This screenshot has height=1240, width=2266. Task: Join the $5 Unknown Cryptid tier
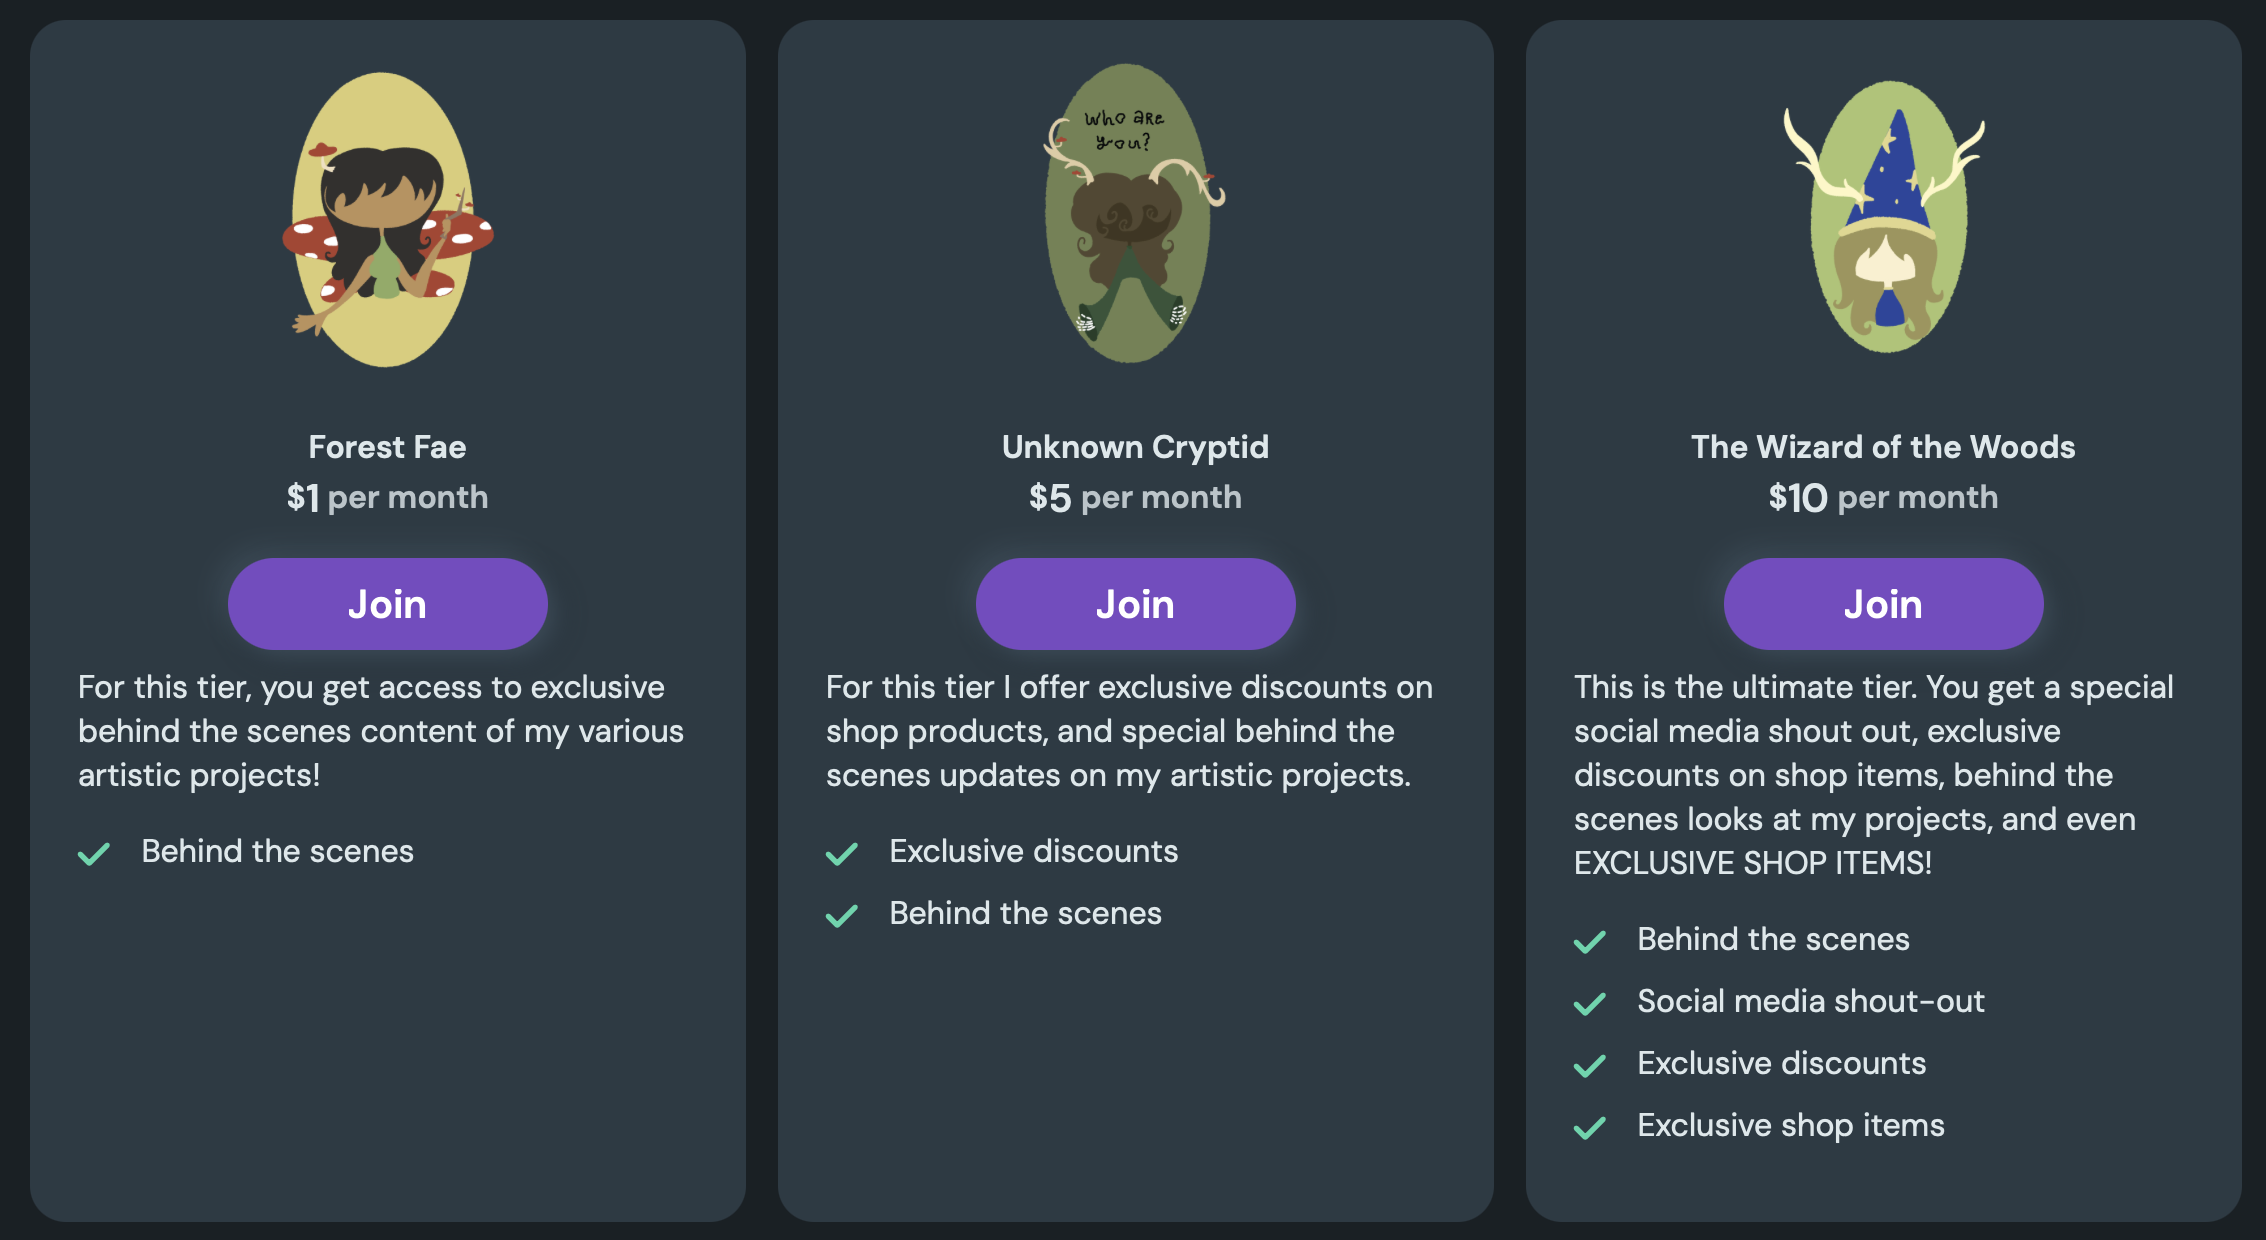coord(1135,604)
